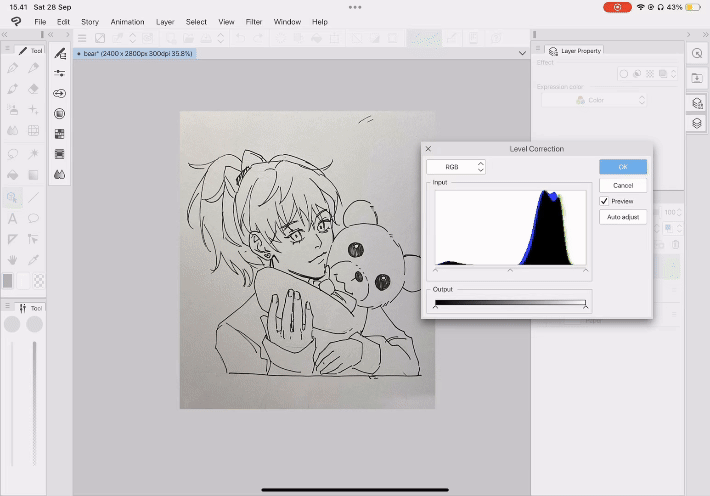Open the Sub Tool Detail sliders icon
The image size is (710, 496).
[60, 73]
